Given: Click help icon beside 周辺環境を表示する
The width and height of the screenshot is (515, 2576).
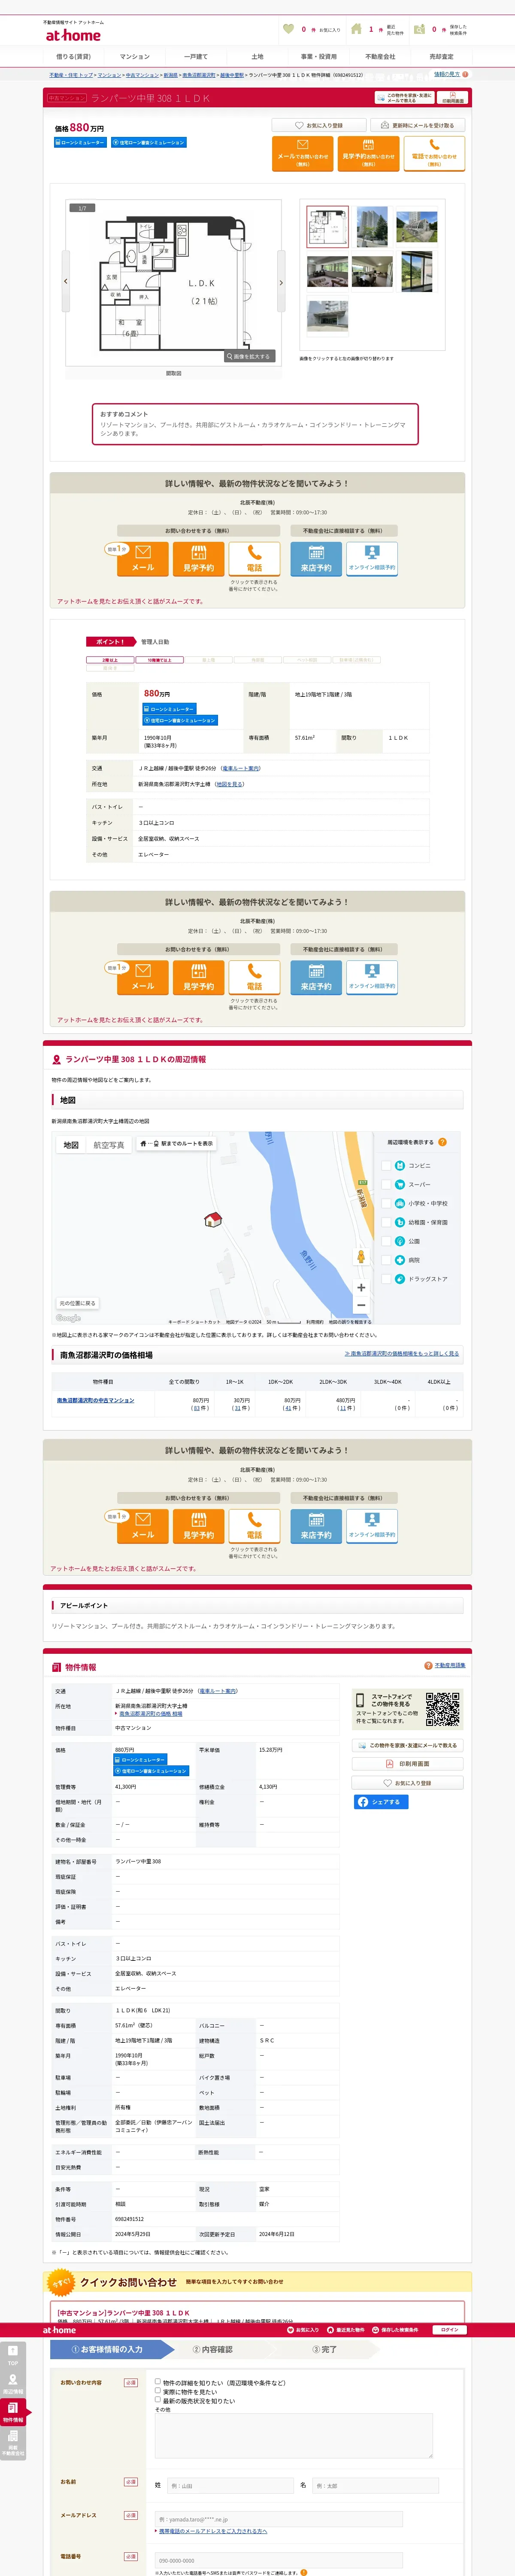Looking at the screenshot, I should (x=442, y=1142).
